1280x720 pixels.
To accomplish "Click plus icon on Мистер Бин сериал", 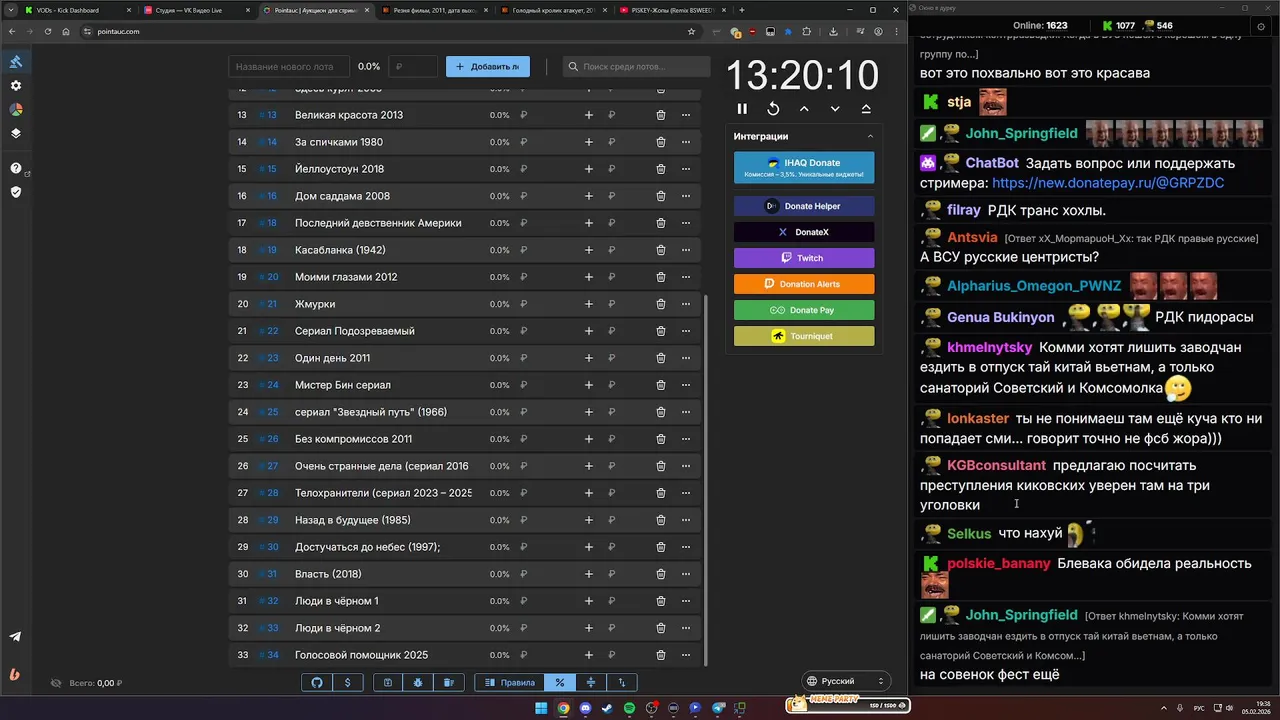I will click(x=589, y=385).
